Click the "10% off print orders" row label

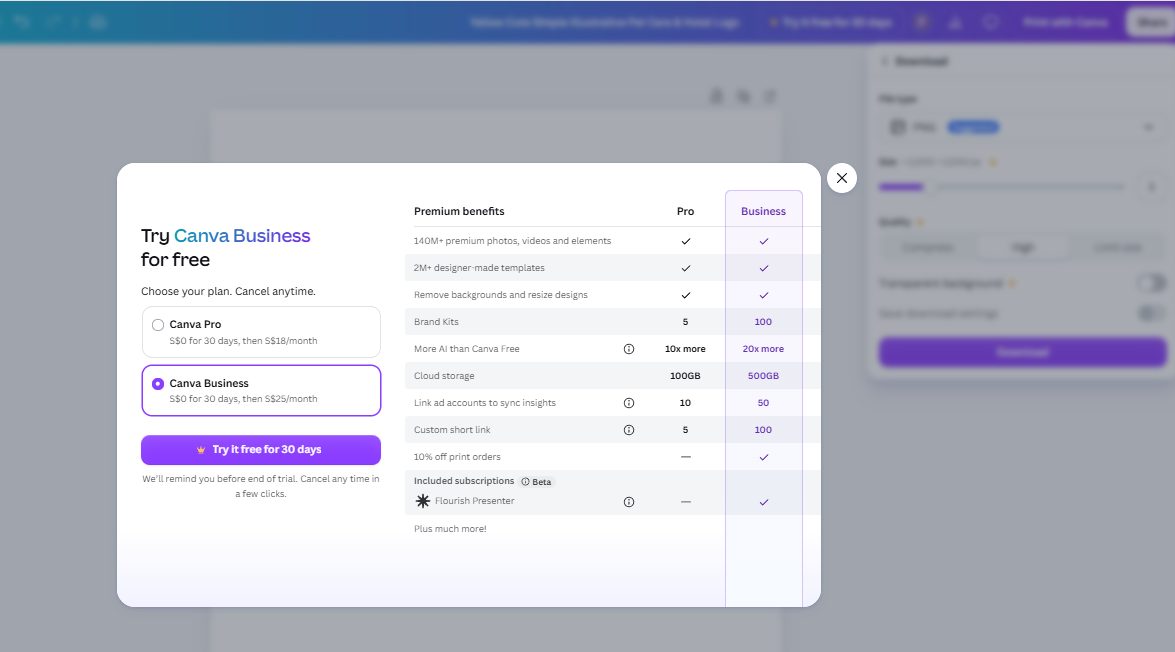point(457,457)
